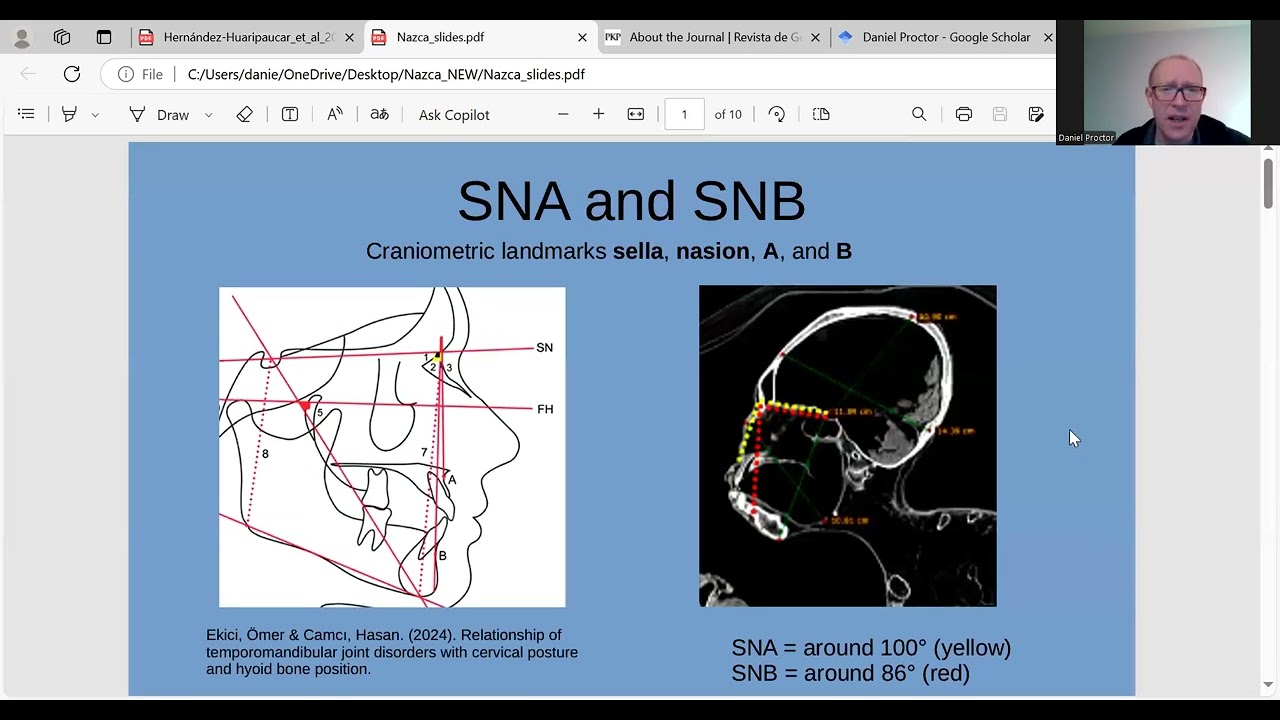Click the 'Craniometric landmarks' subtitle text
1280x720 pixels.
(x=609, y=251)
